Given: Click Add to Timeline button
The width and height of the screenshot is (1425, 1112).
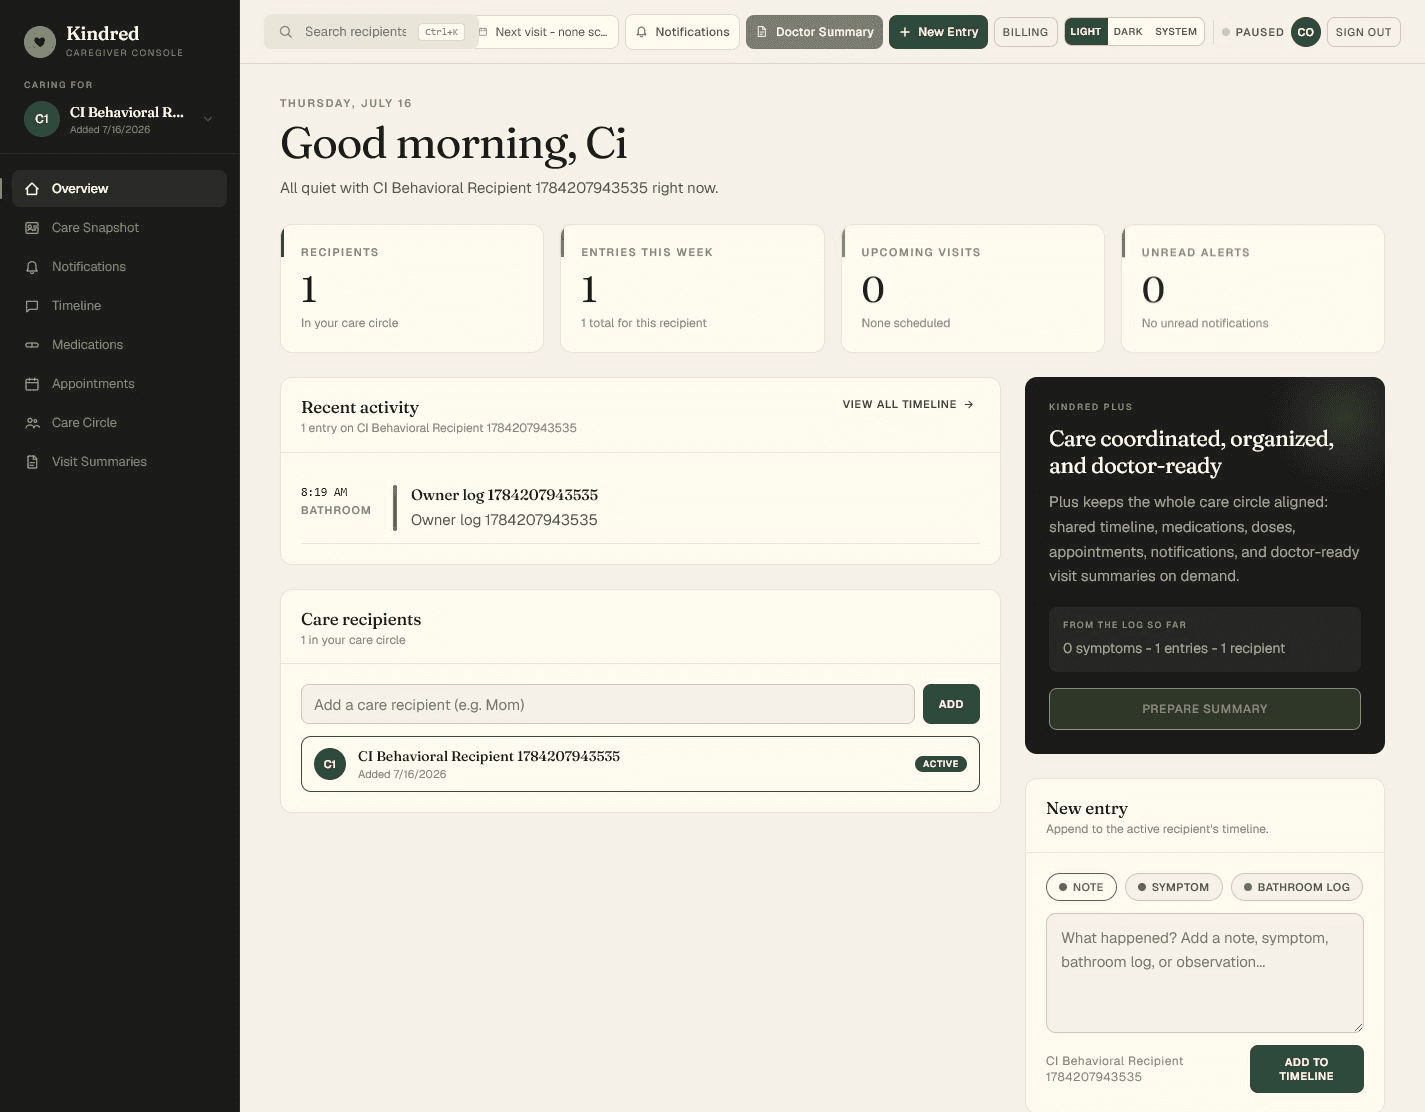Looking at the screenshot, I should tap(1306, 1069).
